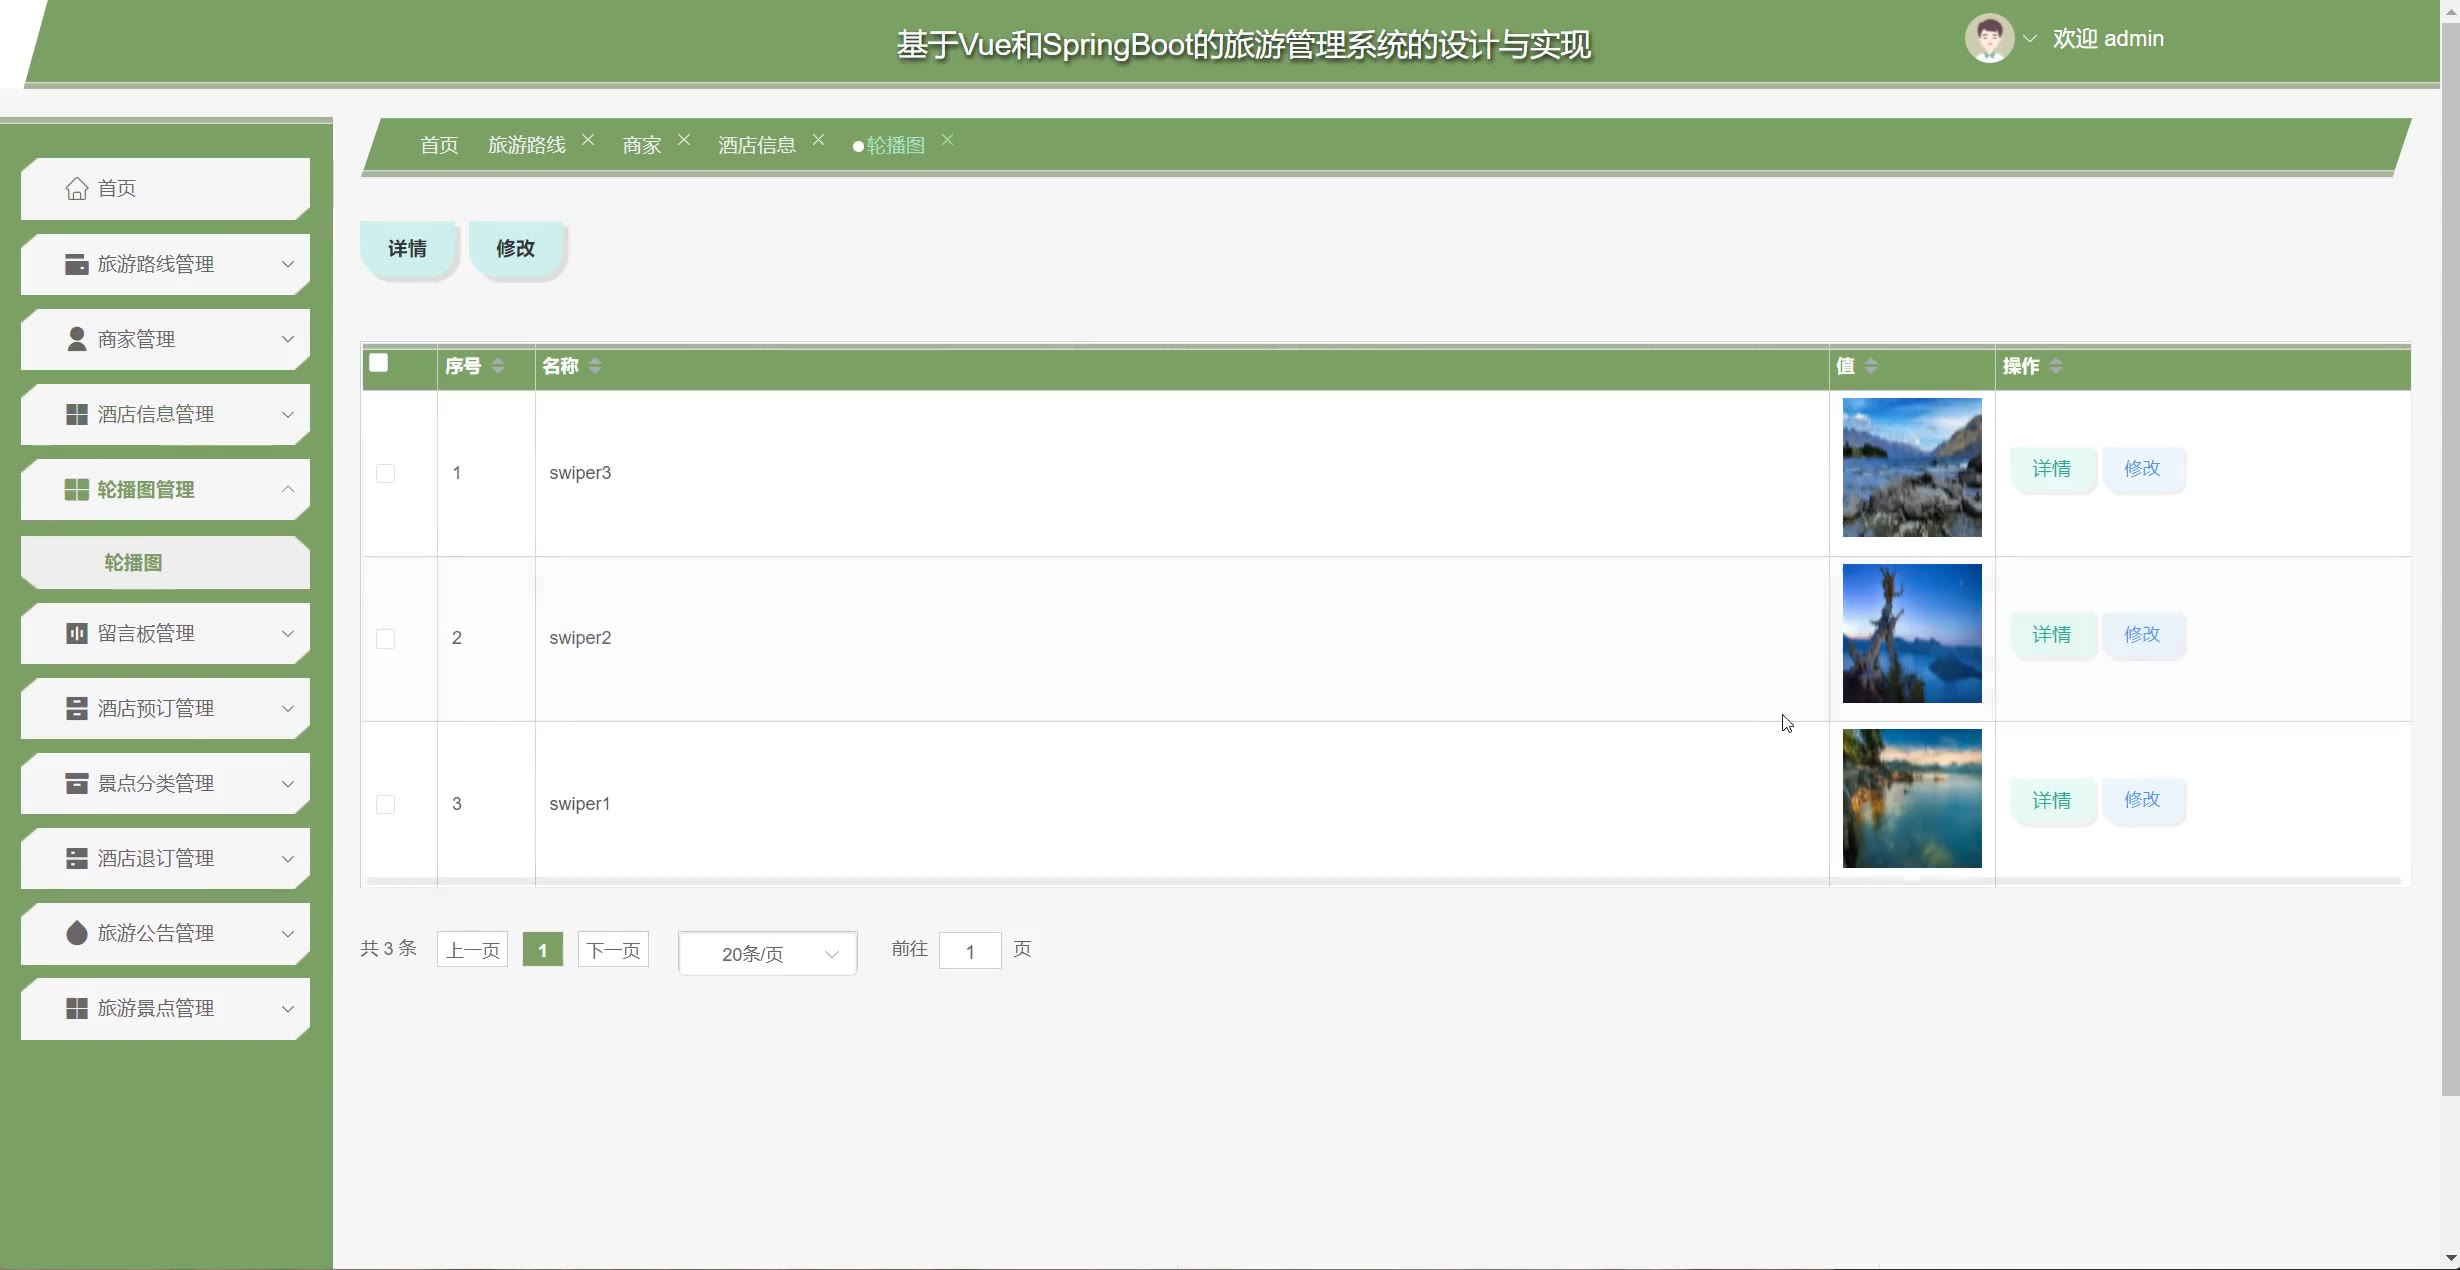The image size is (2460, 1270).
Task: Sort table by 名称 column arrows
Action: [x=595, y=366]
